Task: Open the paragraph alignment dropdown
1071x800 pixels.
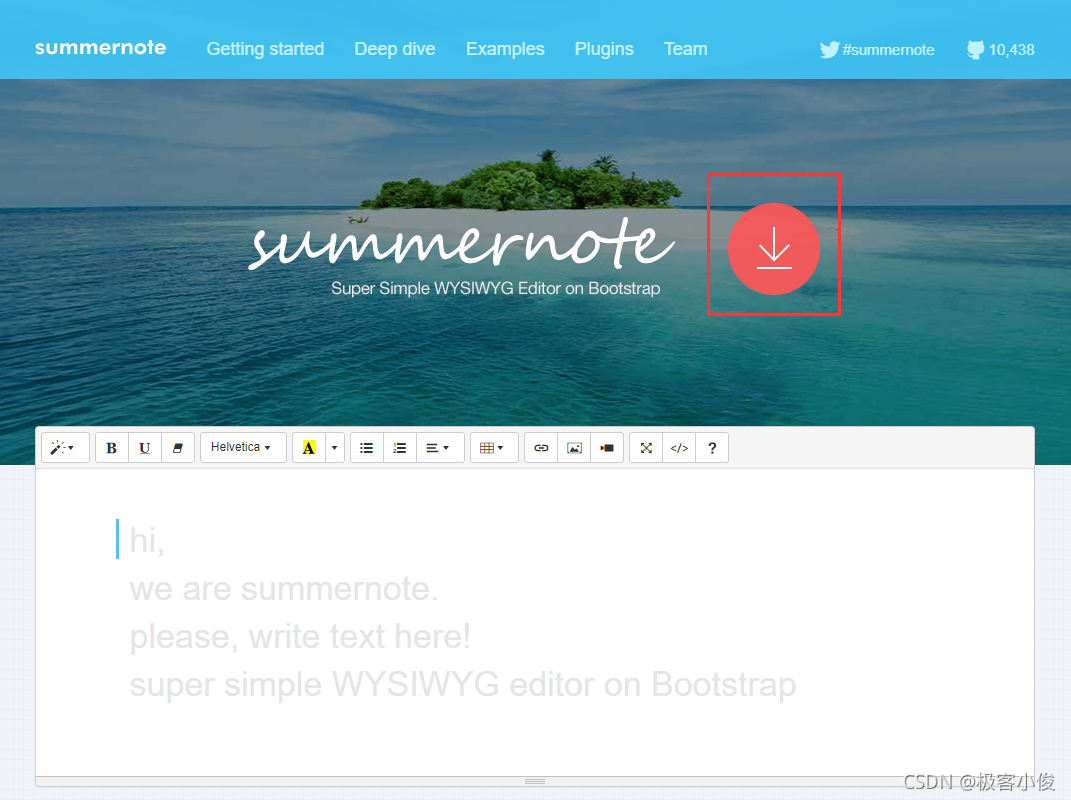Action: coord(440,448)
